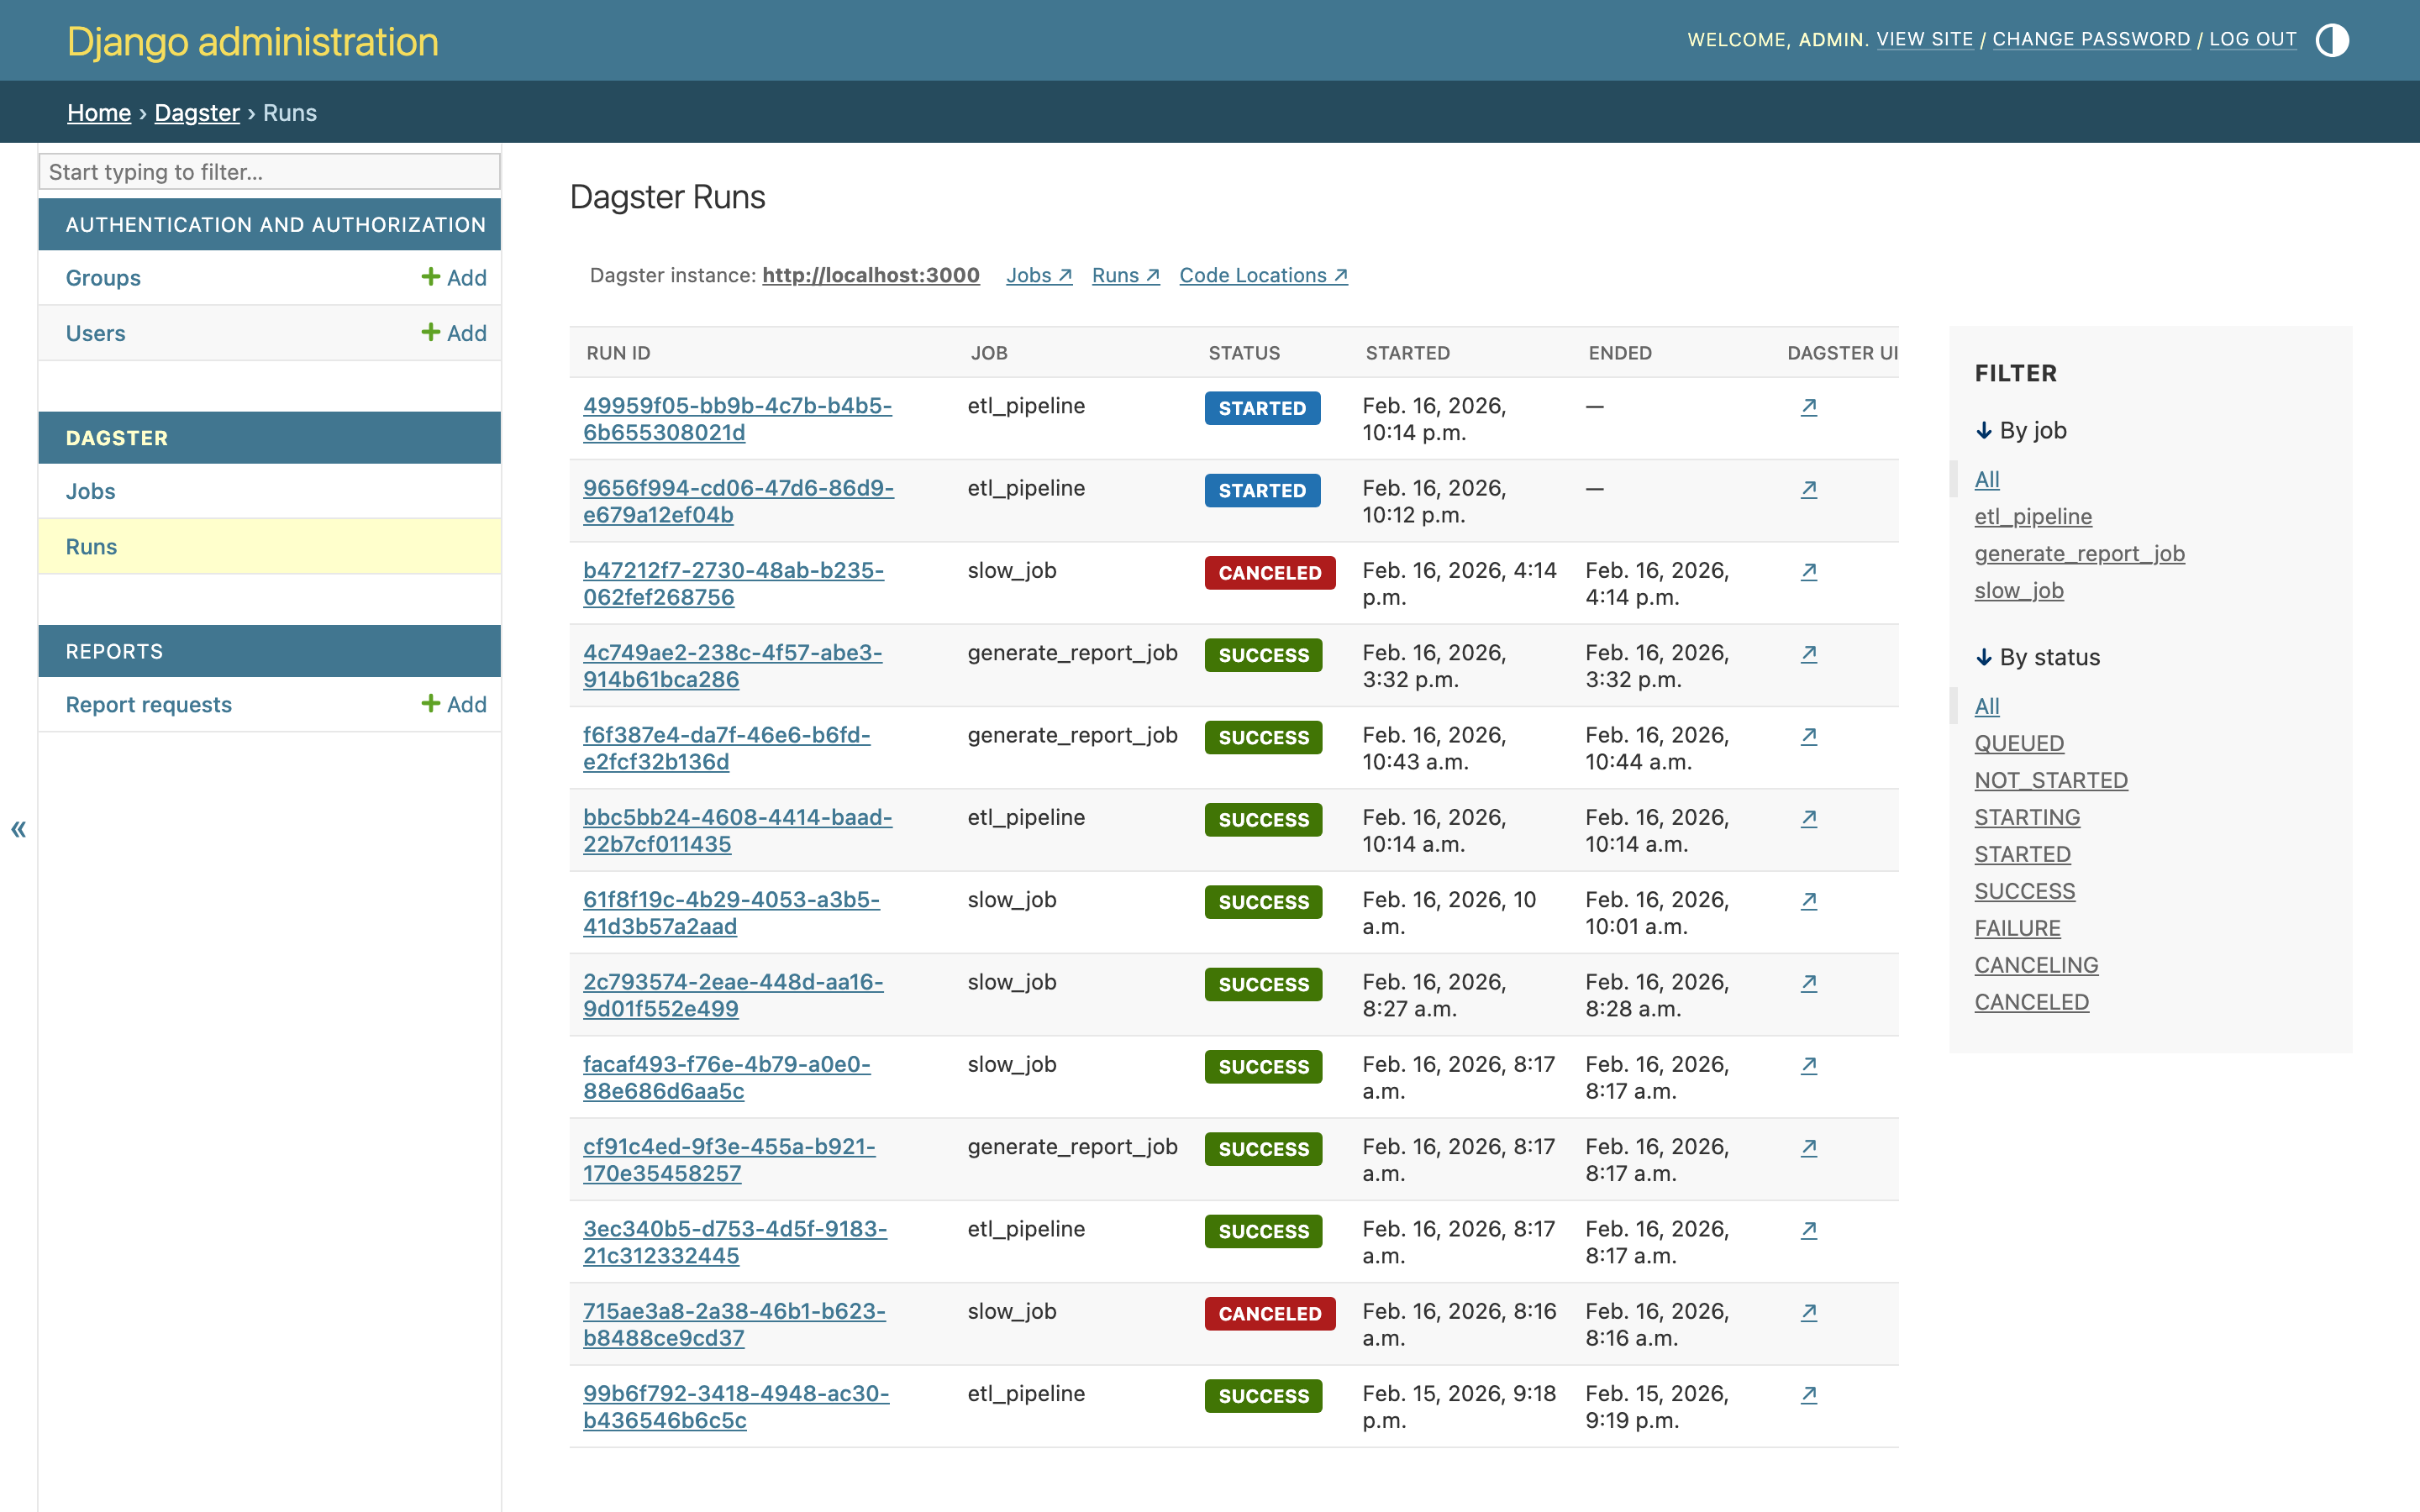The width and height of the screenshot is (2420, 1512).
Task: Select Runs in the Dagster sidebar
Action: [x=91, y=546]
